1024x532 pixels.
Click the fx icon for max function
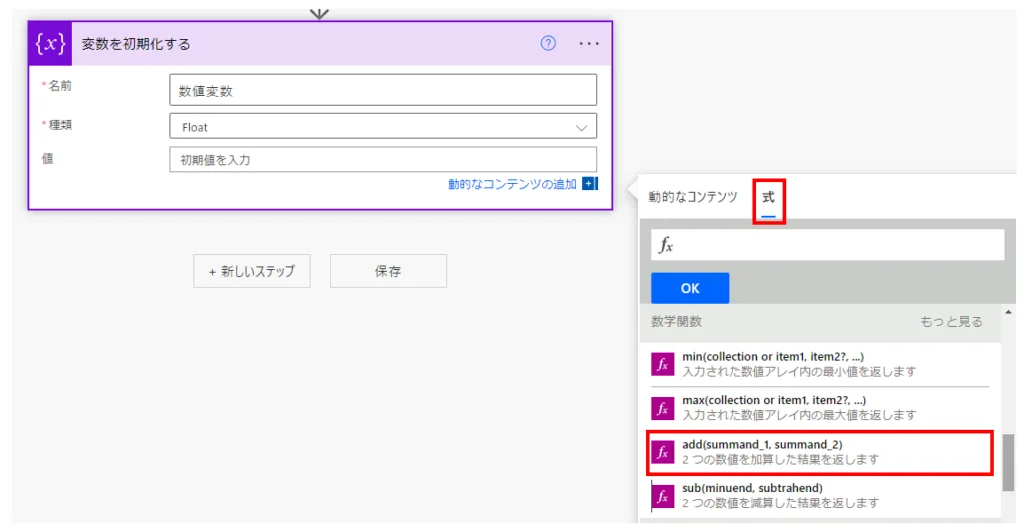pyautogui.click(x=662, y=408)
